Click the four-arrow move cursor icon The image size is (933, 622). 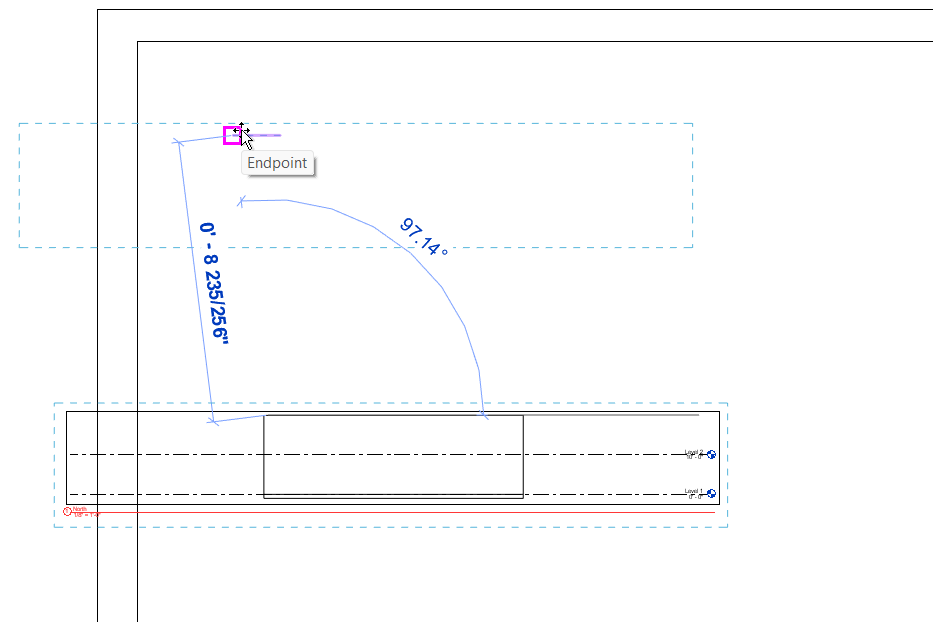pyautogui.click(x=242, y=128)
